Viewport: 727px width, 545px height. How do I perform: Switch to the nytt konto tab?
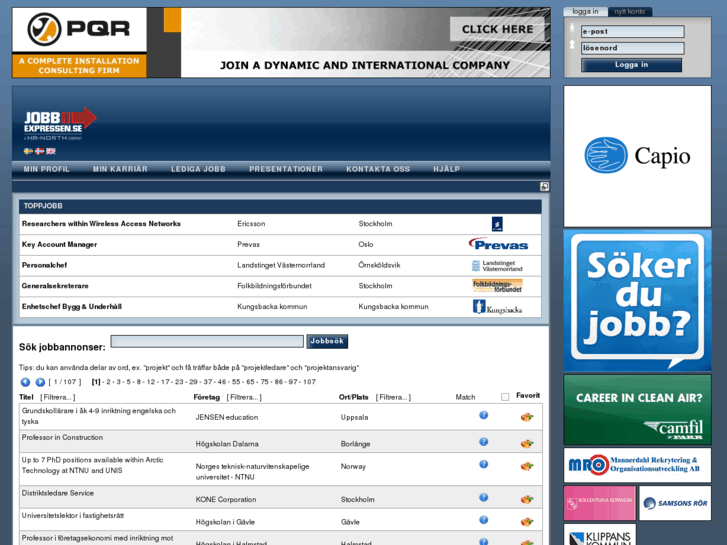[630, 12]
